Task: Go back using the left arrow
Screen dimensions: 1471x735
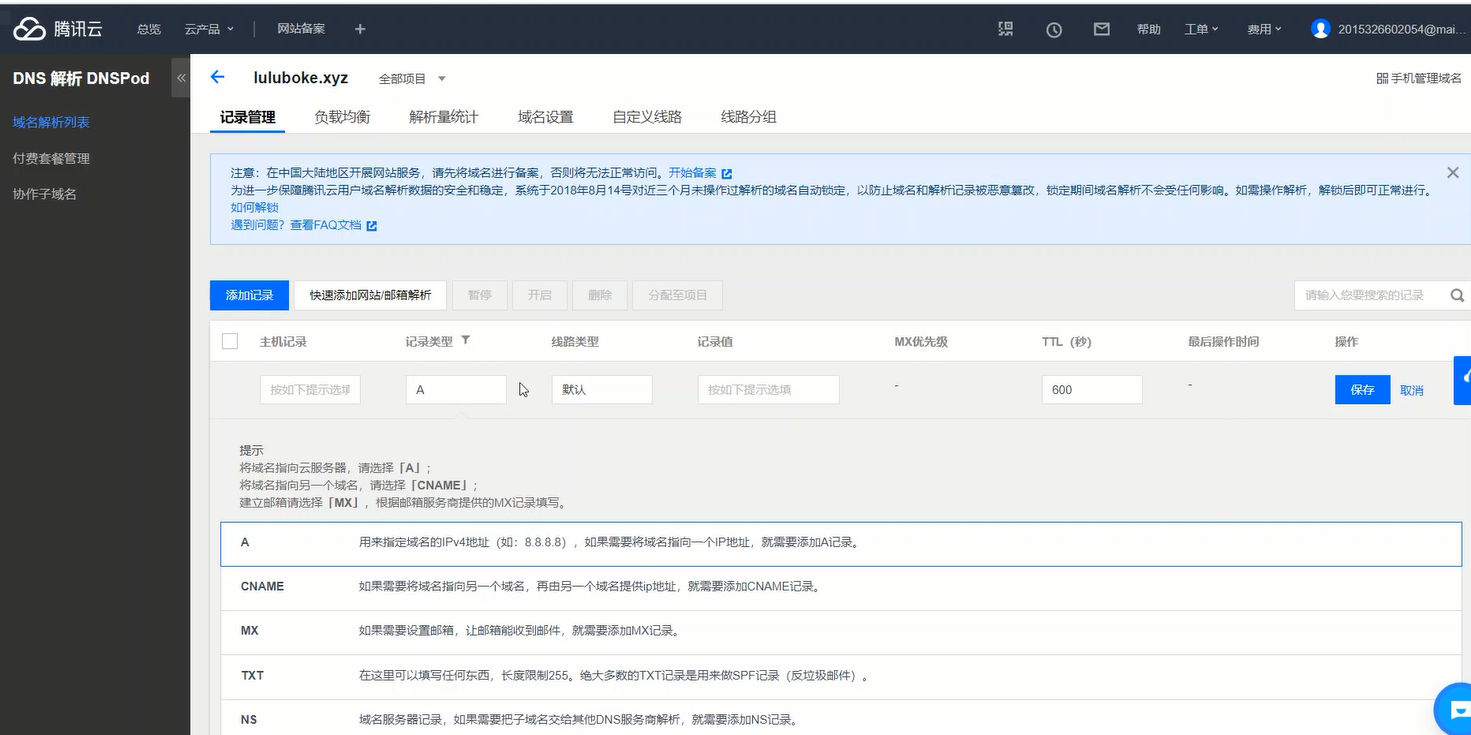Action: 217,77
